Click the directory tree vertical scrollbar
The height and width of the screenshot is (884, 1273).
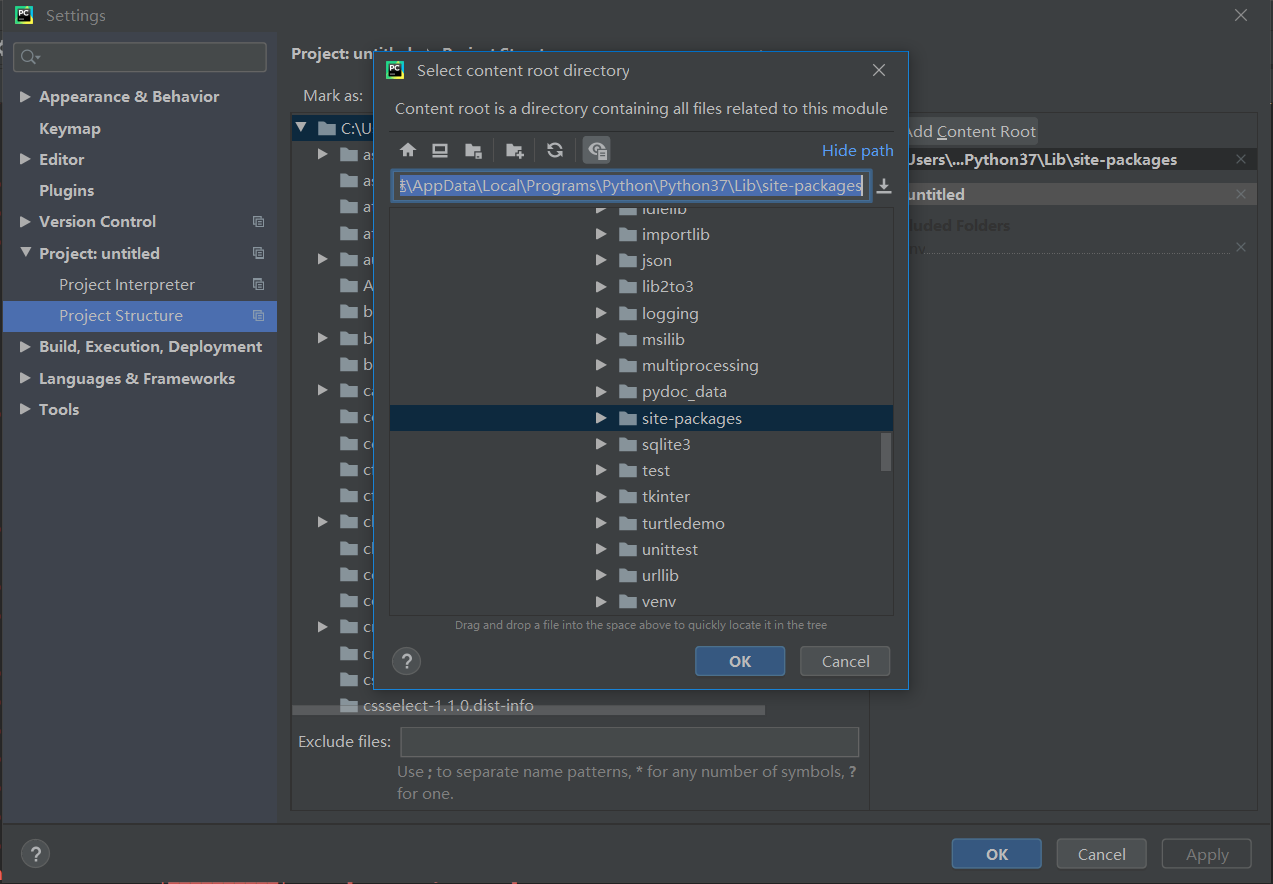[x=886, y=451]
